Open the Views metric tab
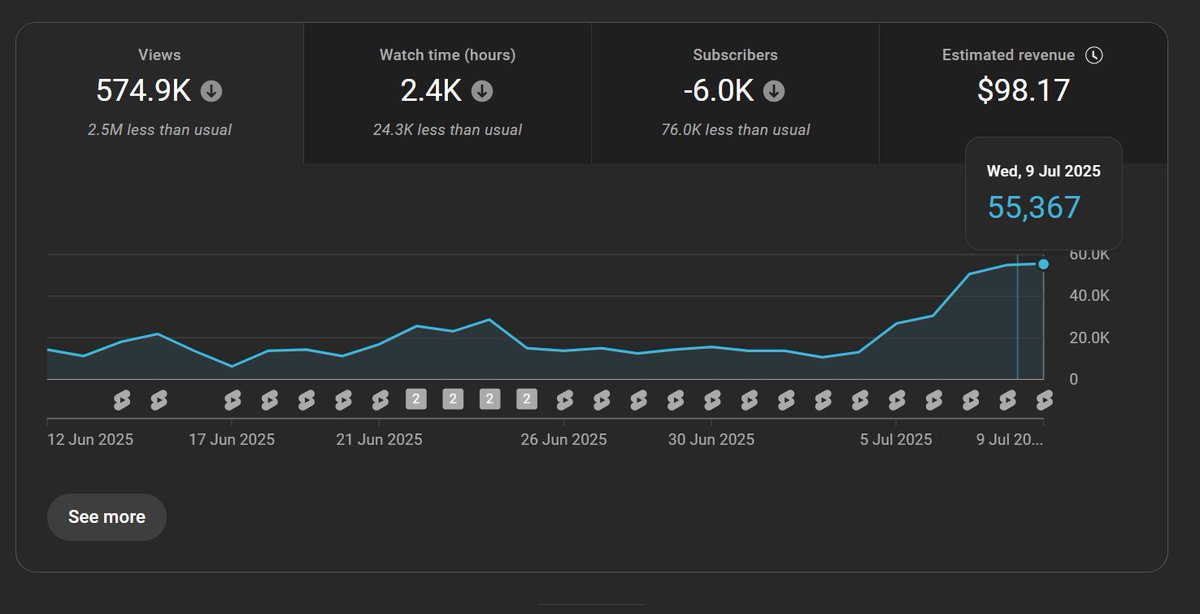The width and height of the screenshot is (1200, 614). tap(160, 93)
